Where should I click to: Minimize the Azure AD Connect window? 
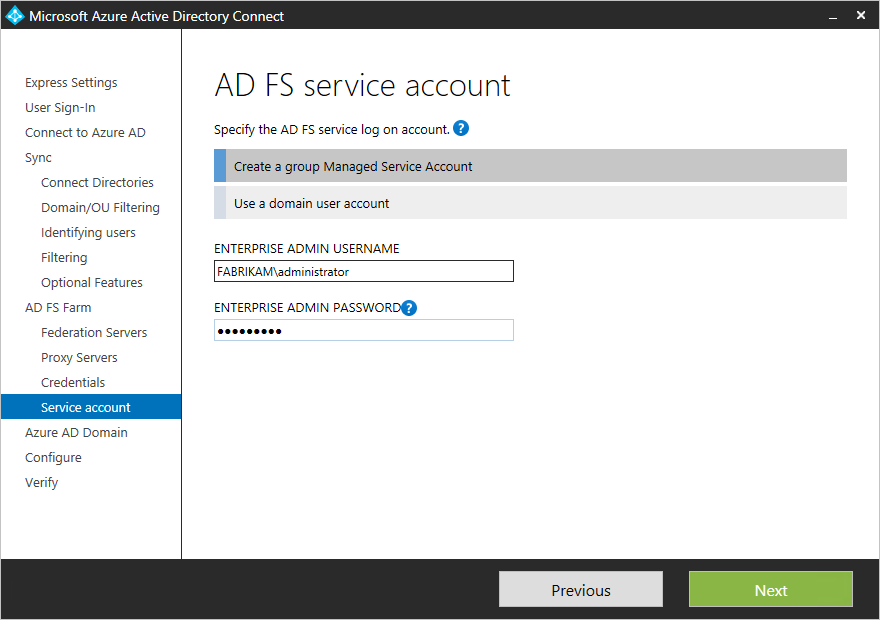click(x=832, y=16)
